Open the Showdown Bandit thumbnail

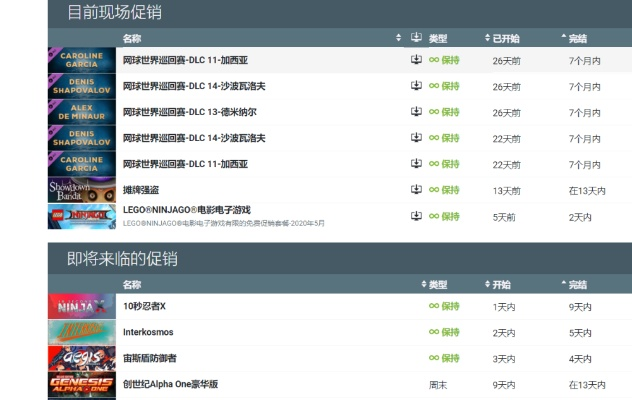(x=82, y=190)
